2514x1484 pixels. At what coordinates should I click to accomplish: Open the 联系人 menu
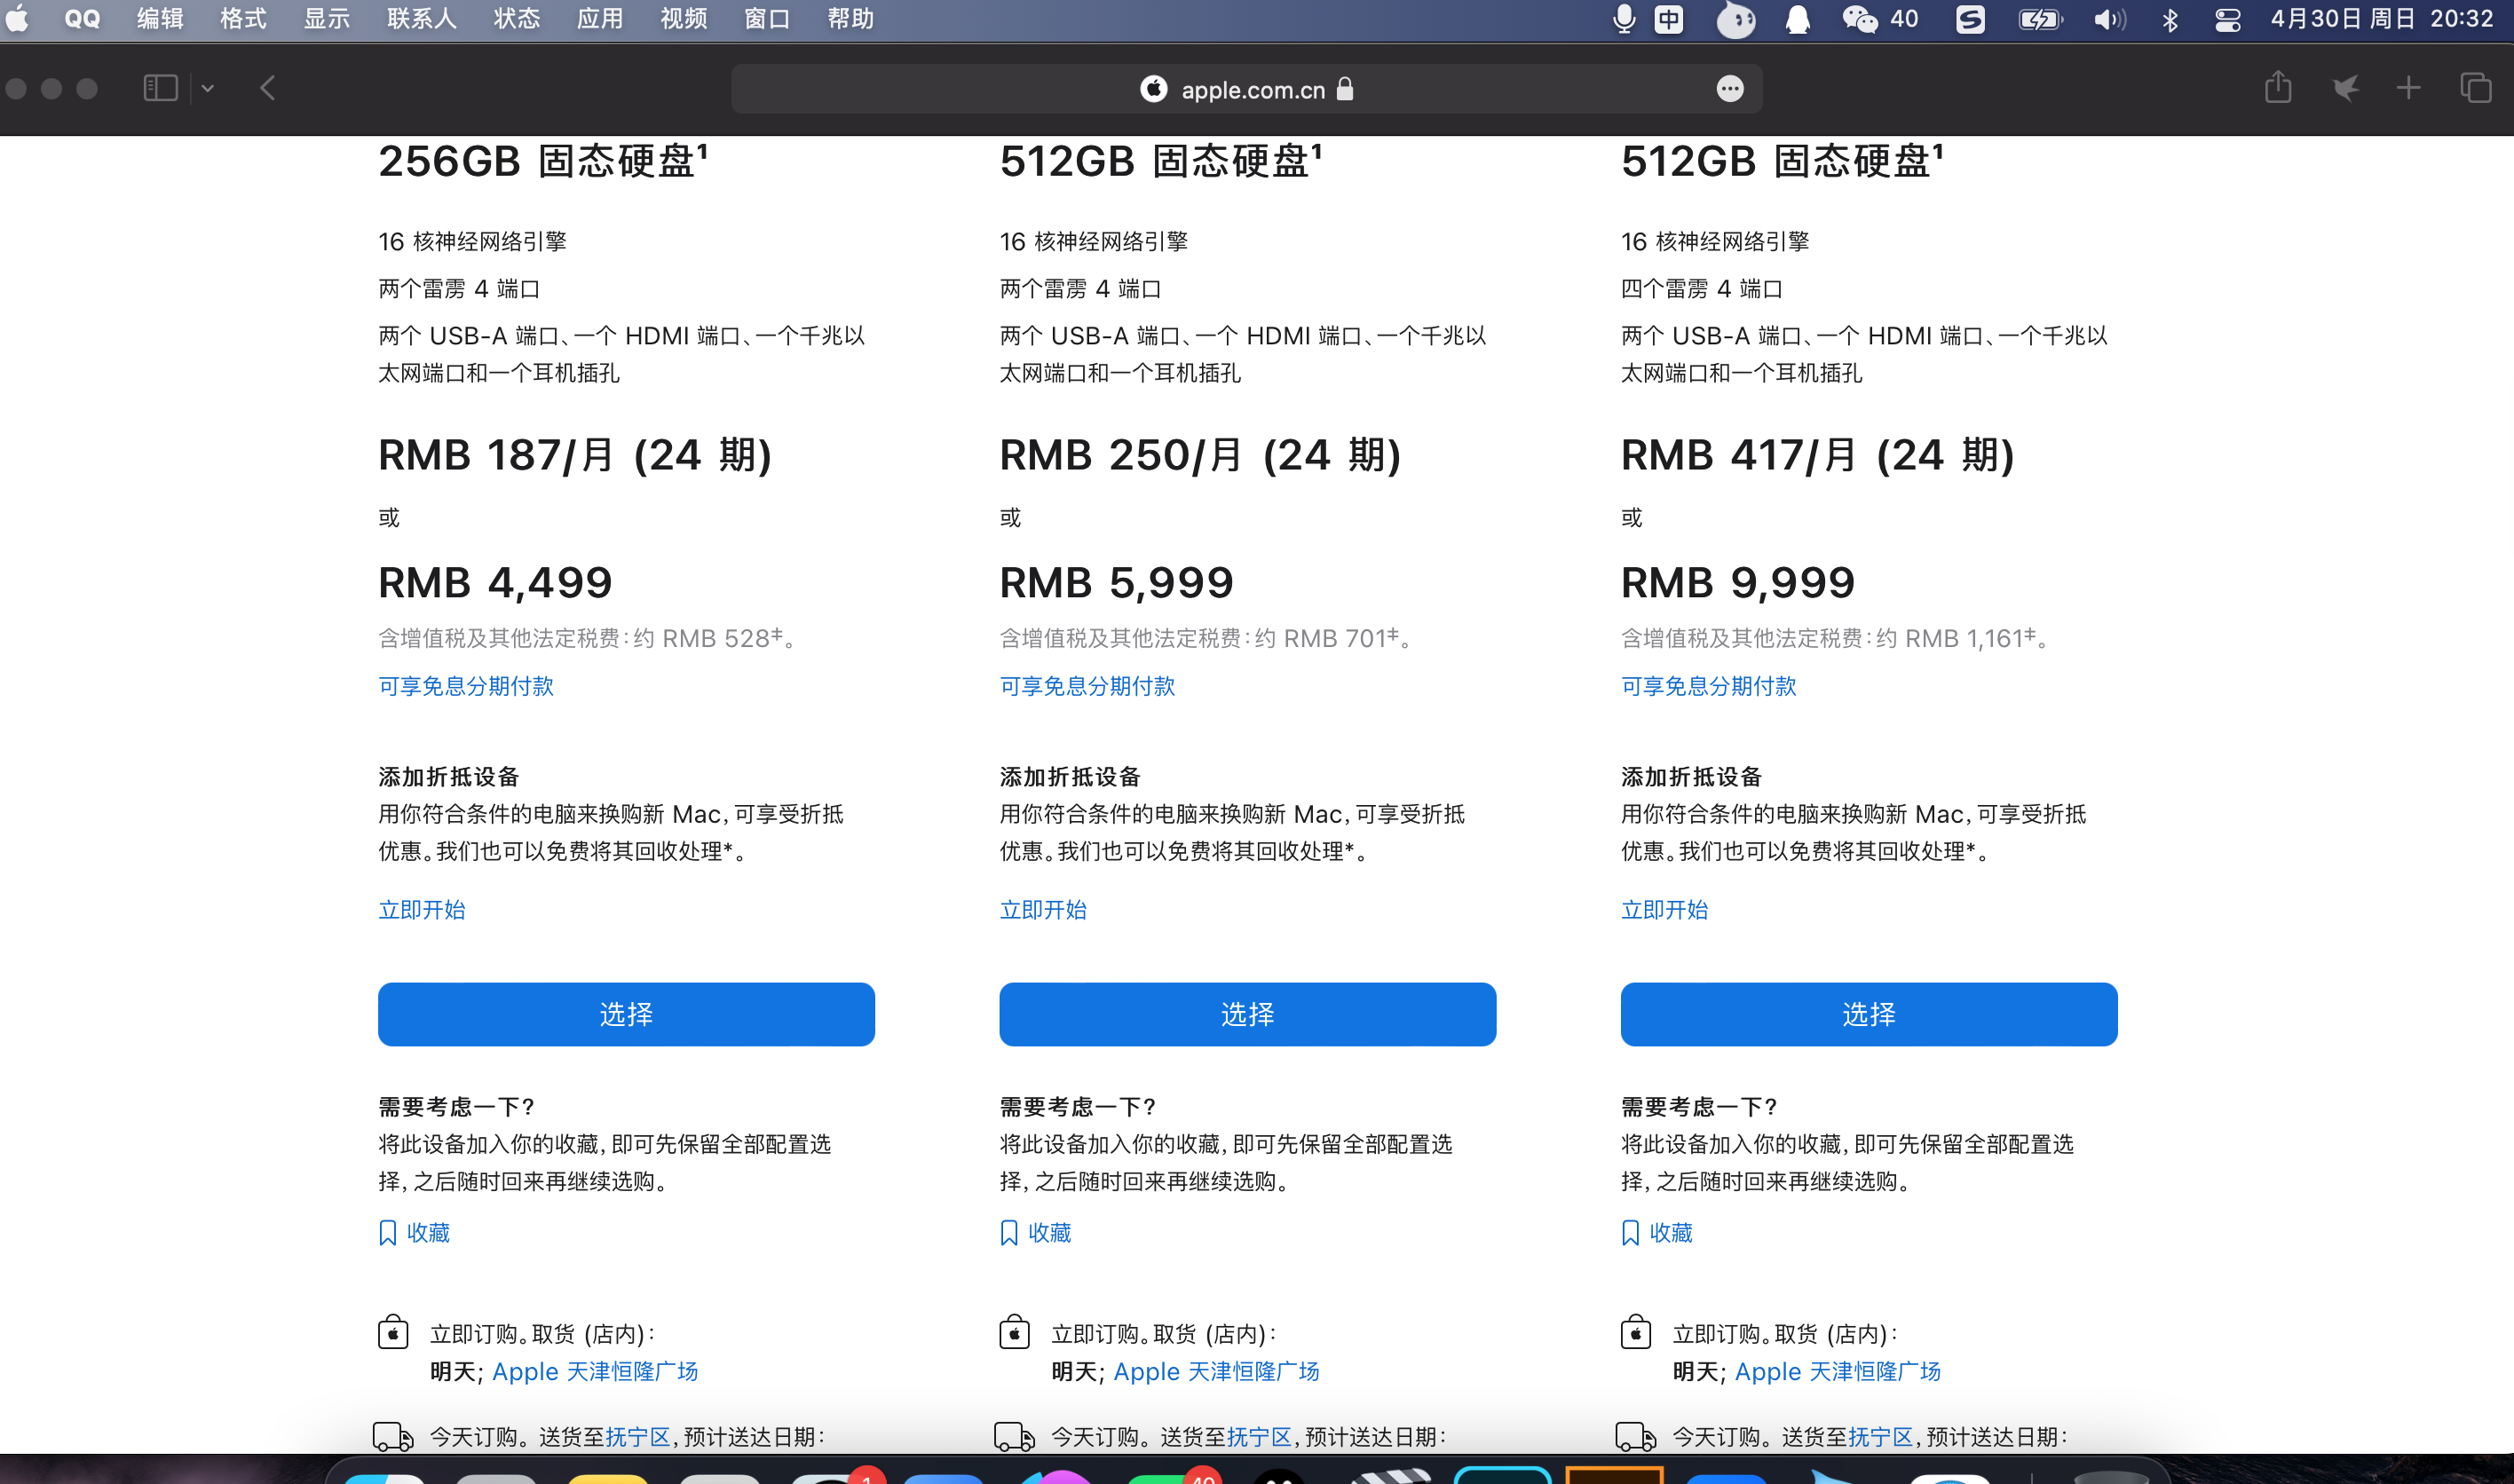coord(422,19)
